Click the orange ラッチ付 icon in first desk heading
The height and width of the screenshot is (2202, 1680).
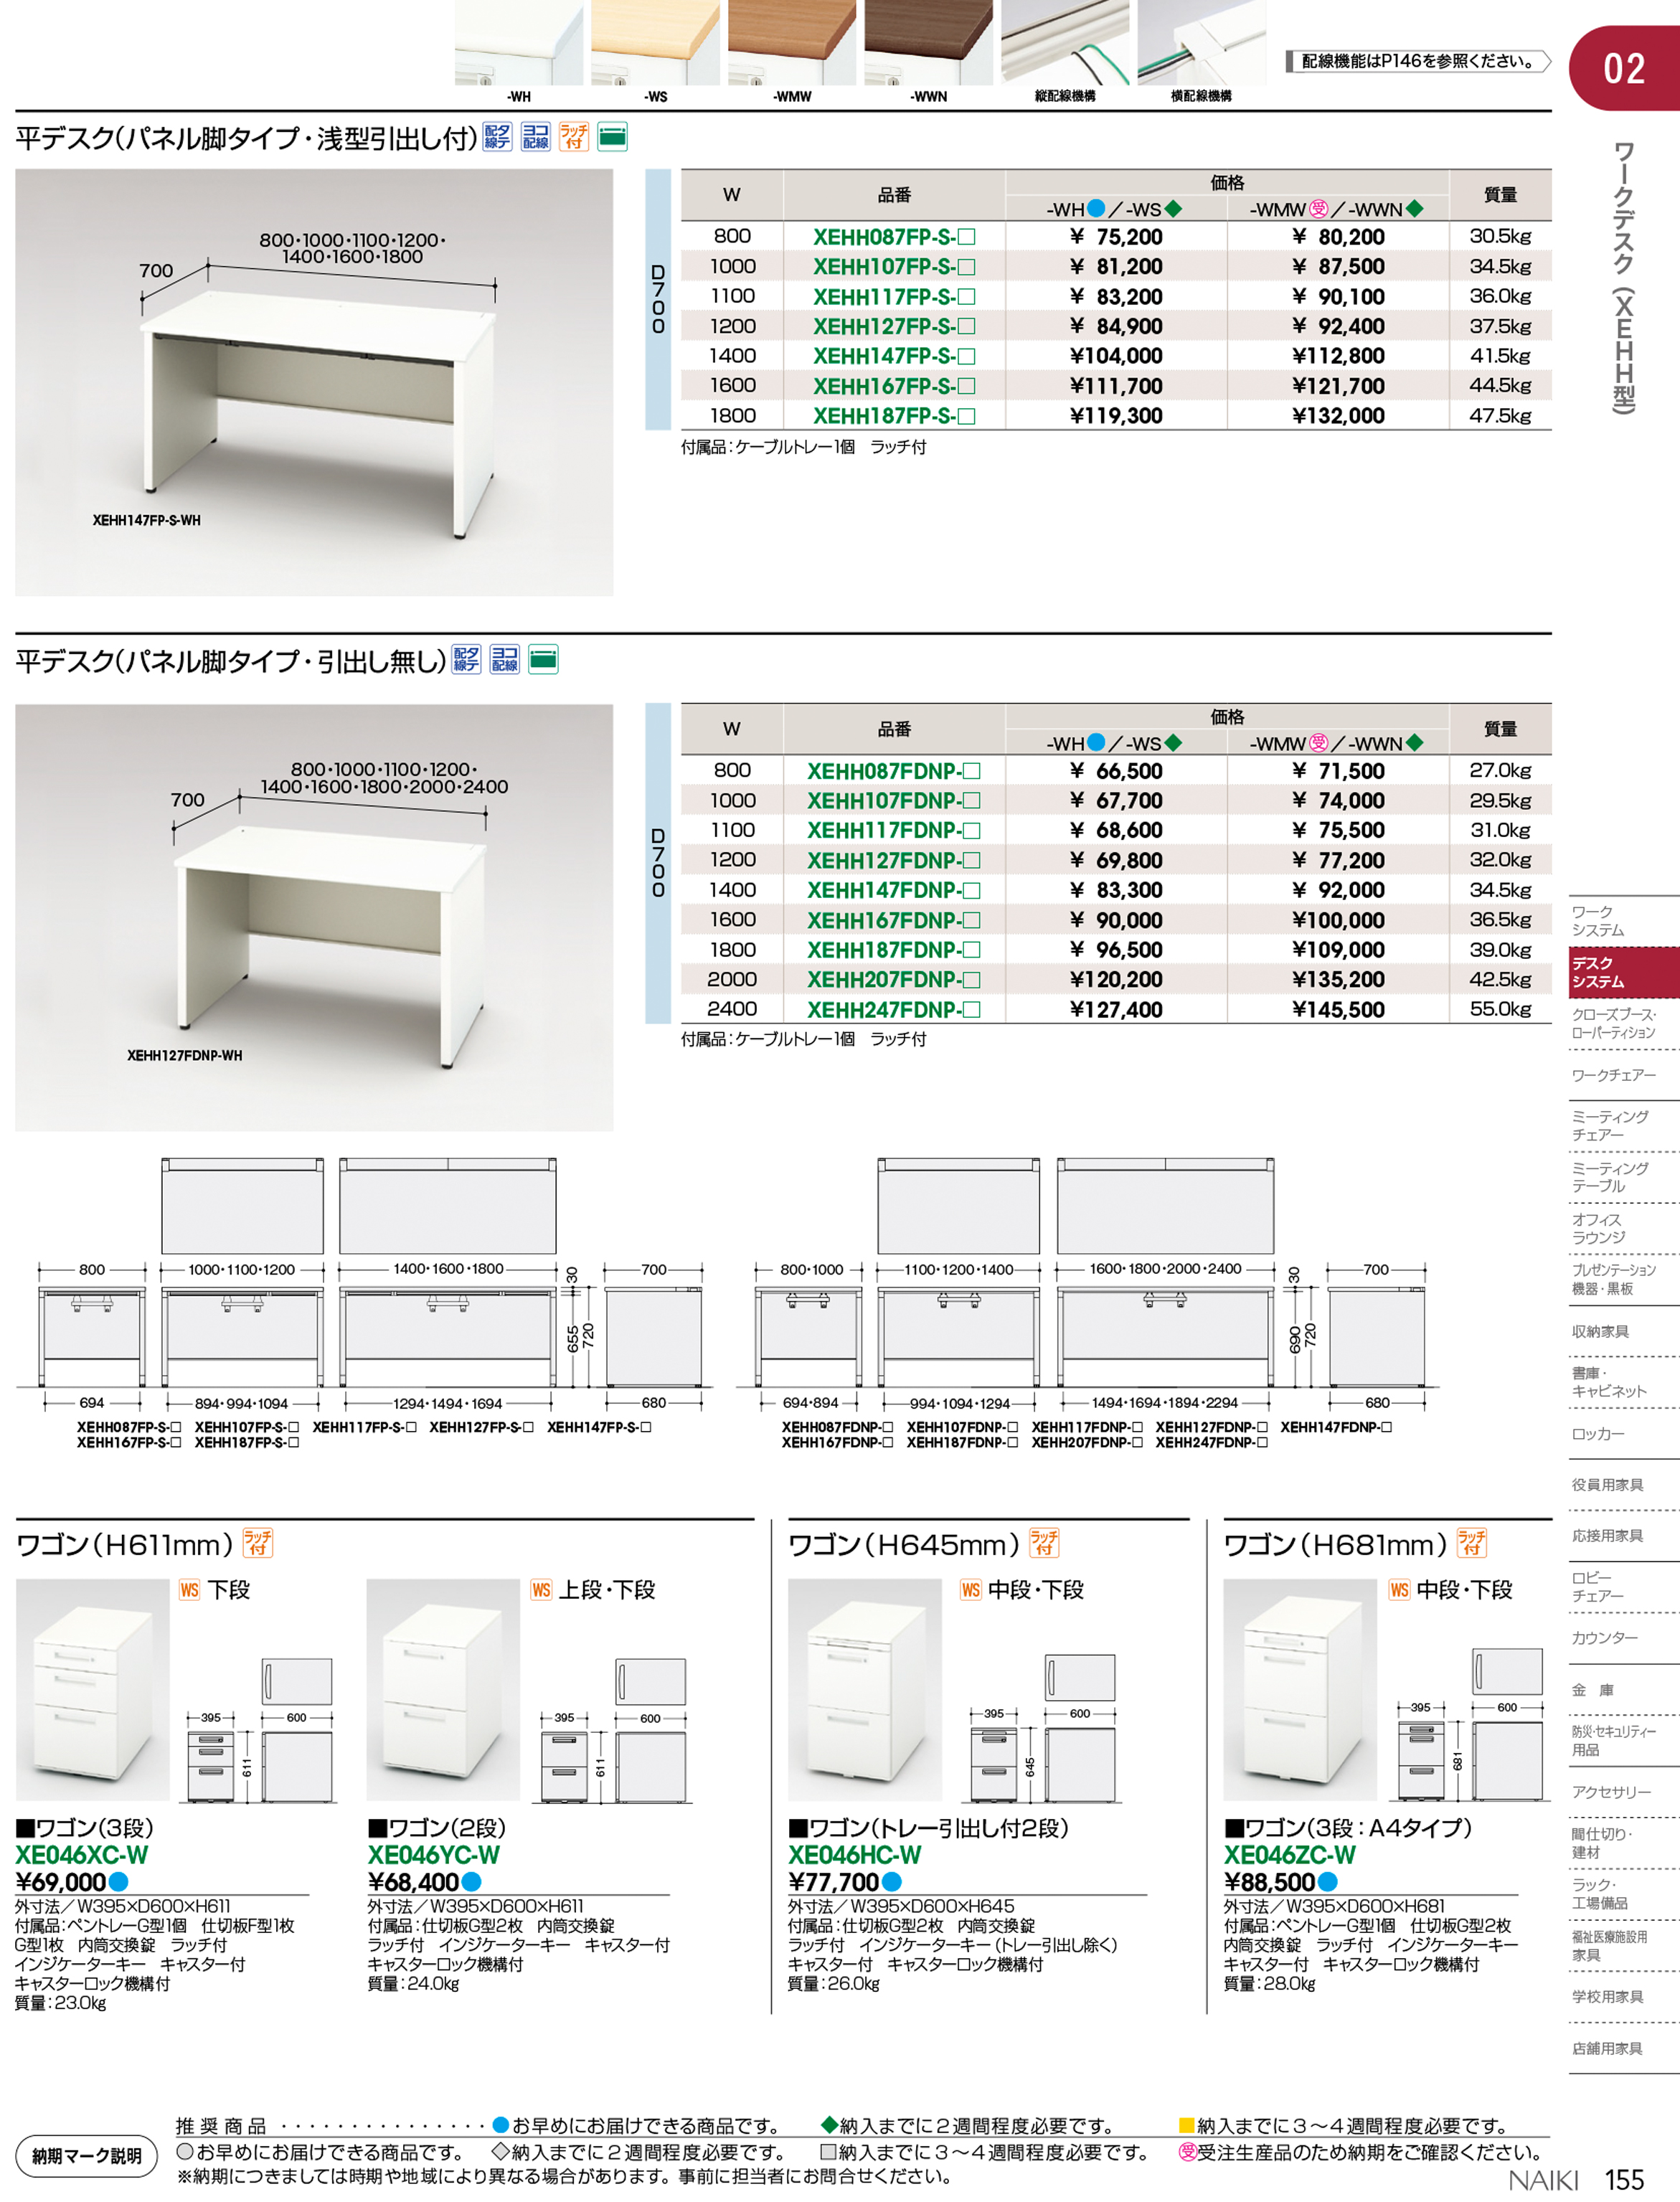pyautogui.click(x=574, y=137)
